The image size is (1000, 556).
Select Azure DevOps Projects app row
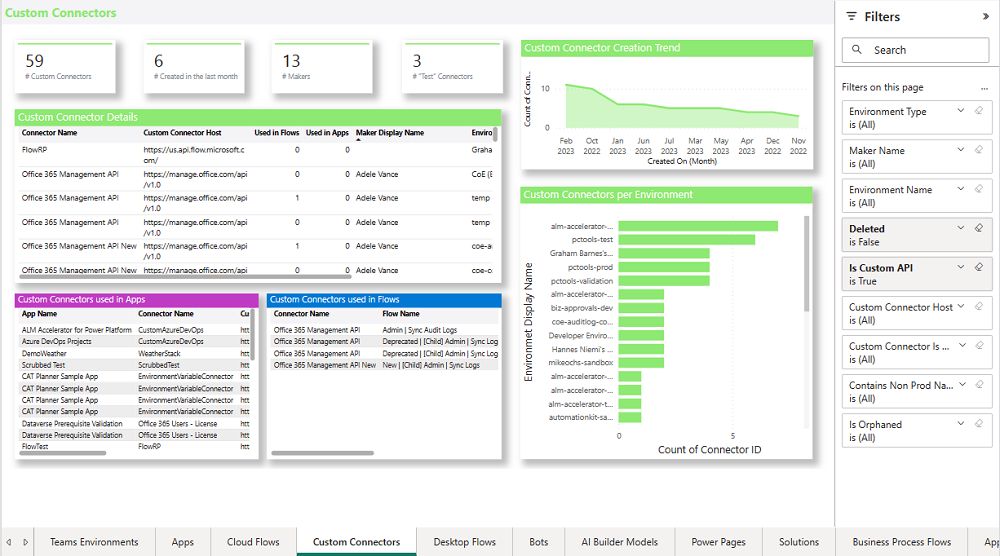(135, 342)
